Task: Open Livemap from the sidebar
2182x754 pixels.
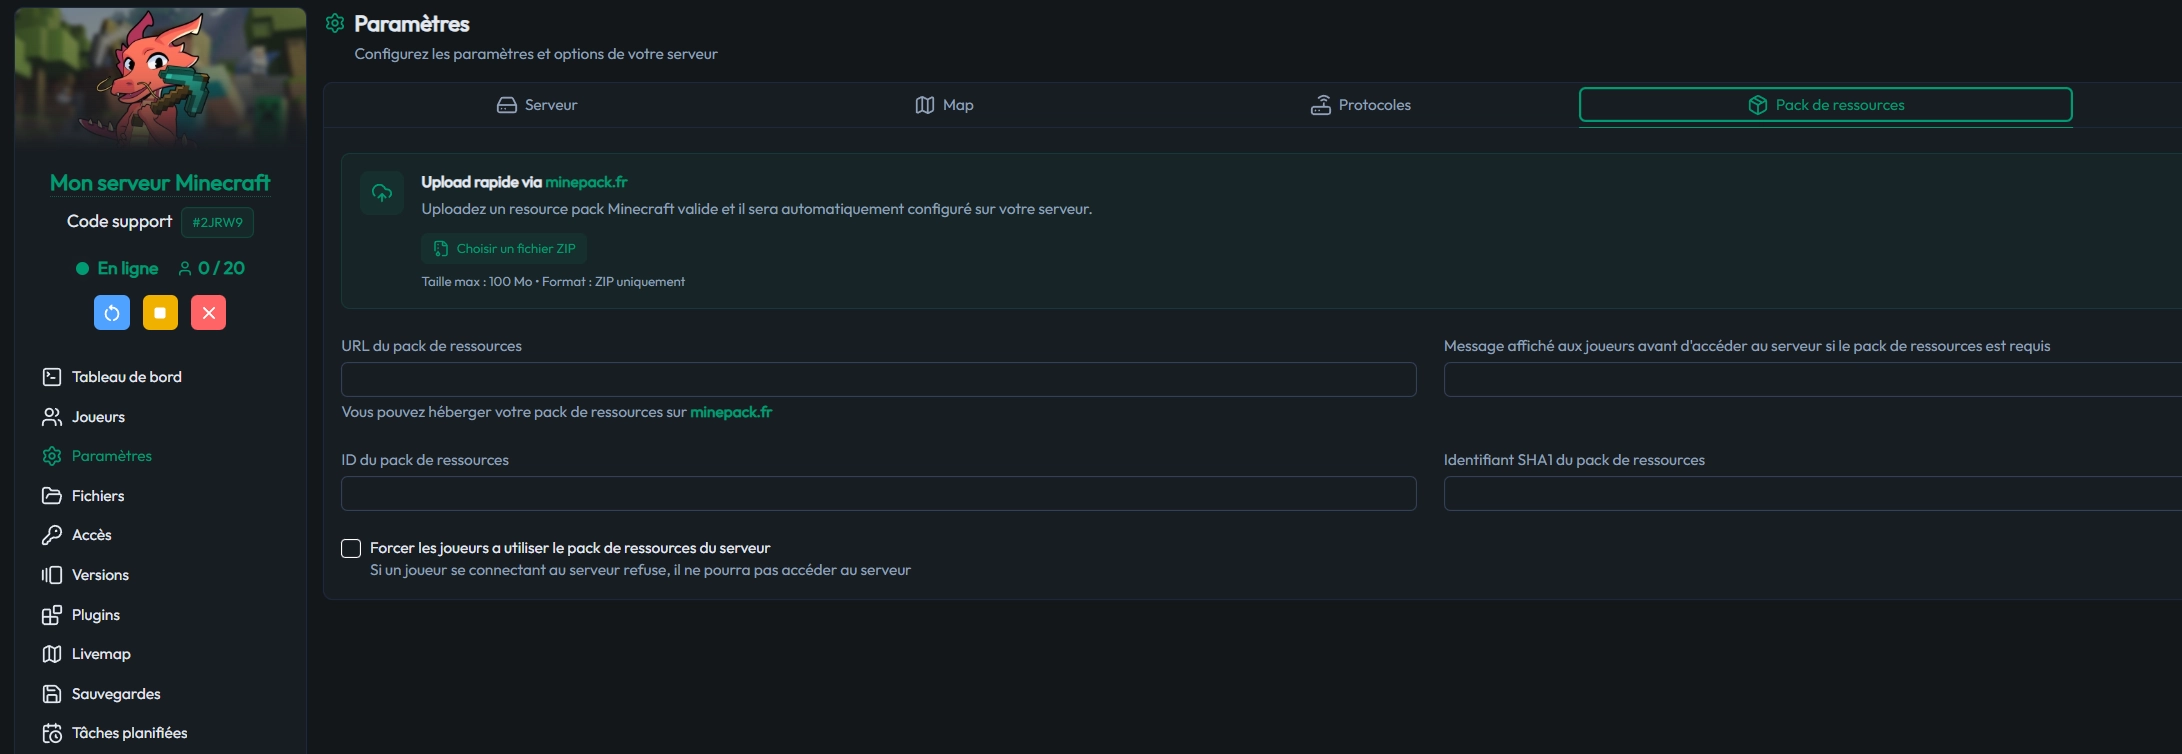Action: [100, 654]
